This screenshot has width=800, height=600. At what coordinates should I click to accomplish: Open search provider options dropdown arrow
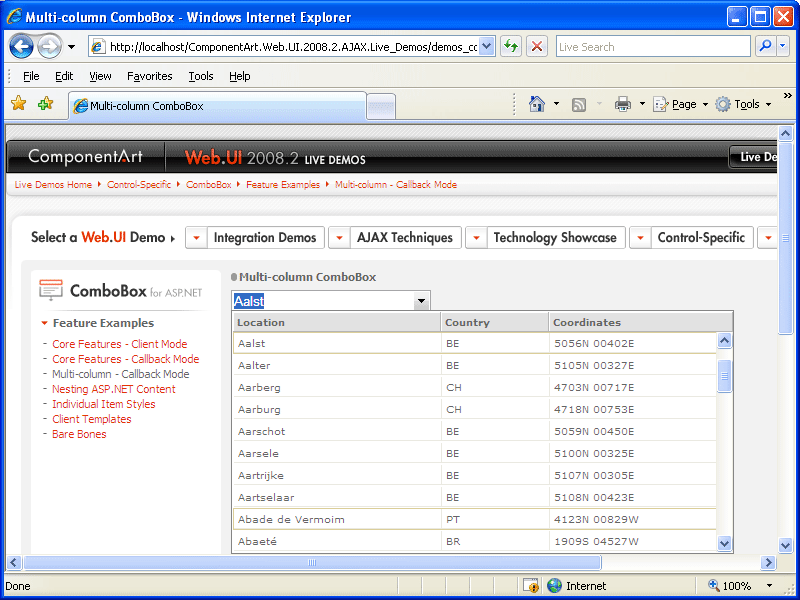[783, 46]
